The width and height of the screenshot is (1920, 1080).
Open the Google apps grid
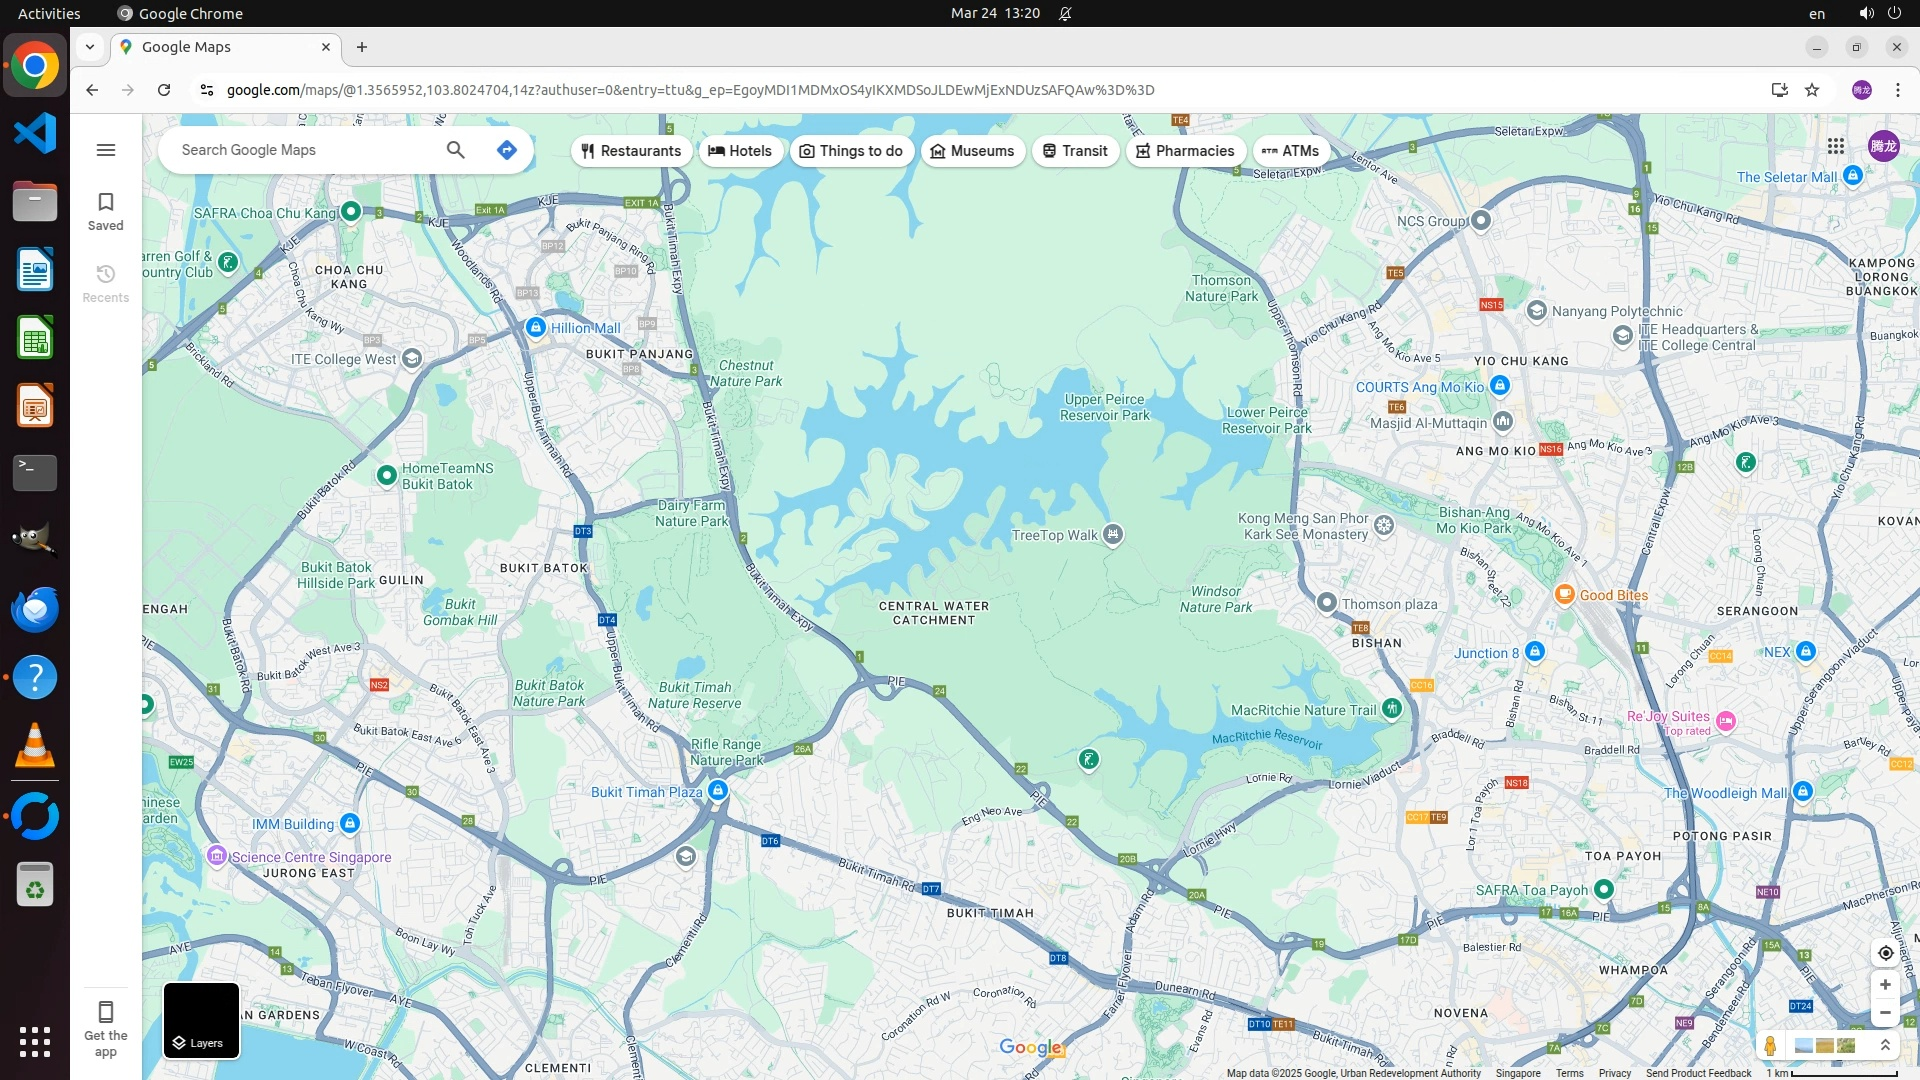tap(1836, 146)
